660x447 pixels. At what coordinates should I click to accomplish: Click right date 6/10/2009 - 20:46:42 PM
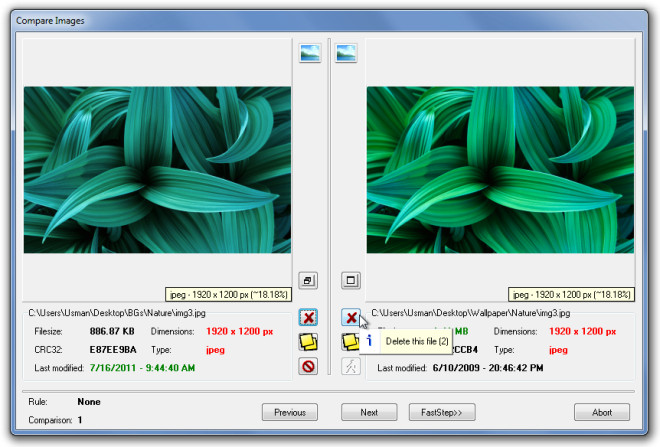click(488, 368)
